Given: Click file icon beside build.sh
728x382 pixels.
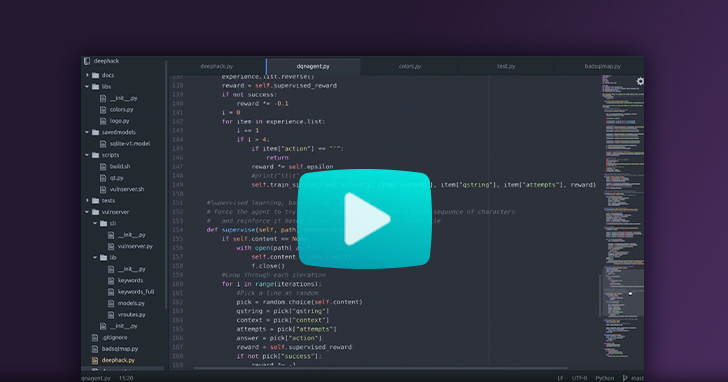Looking at the screenshot, I should [x=103, y=166].
